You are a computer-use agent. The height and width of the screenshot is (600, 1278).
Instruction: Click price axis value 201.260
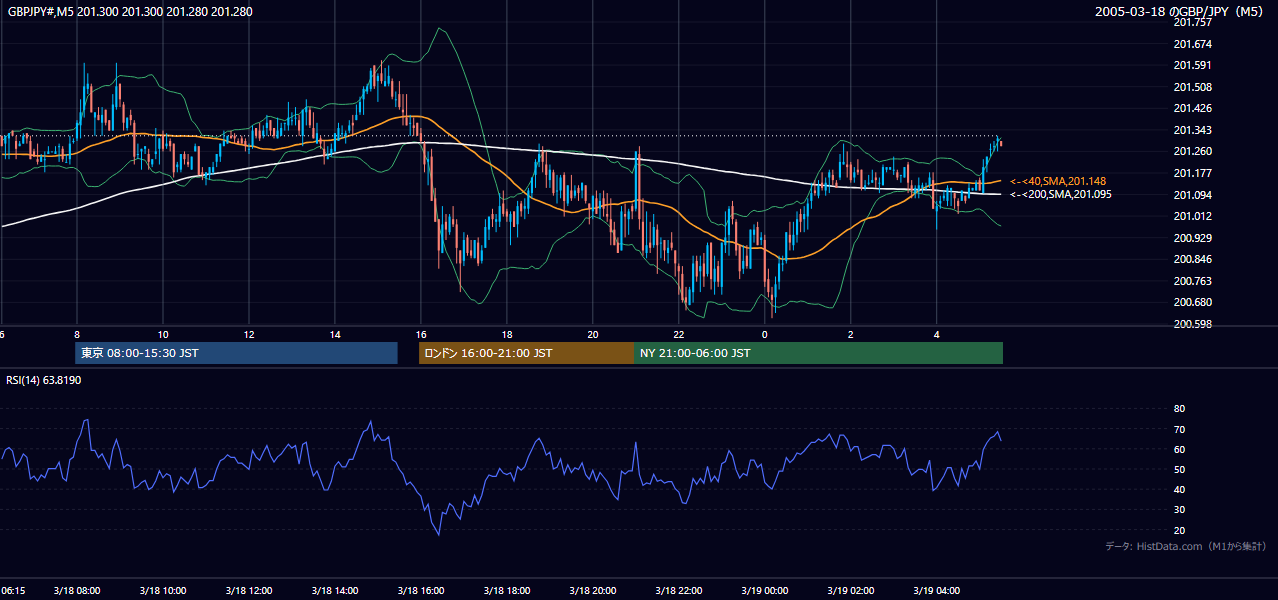[x=1193, y=151]
